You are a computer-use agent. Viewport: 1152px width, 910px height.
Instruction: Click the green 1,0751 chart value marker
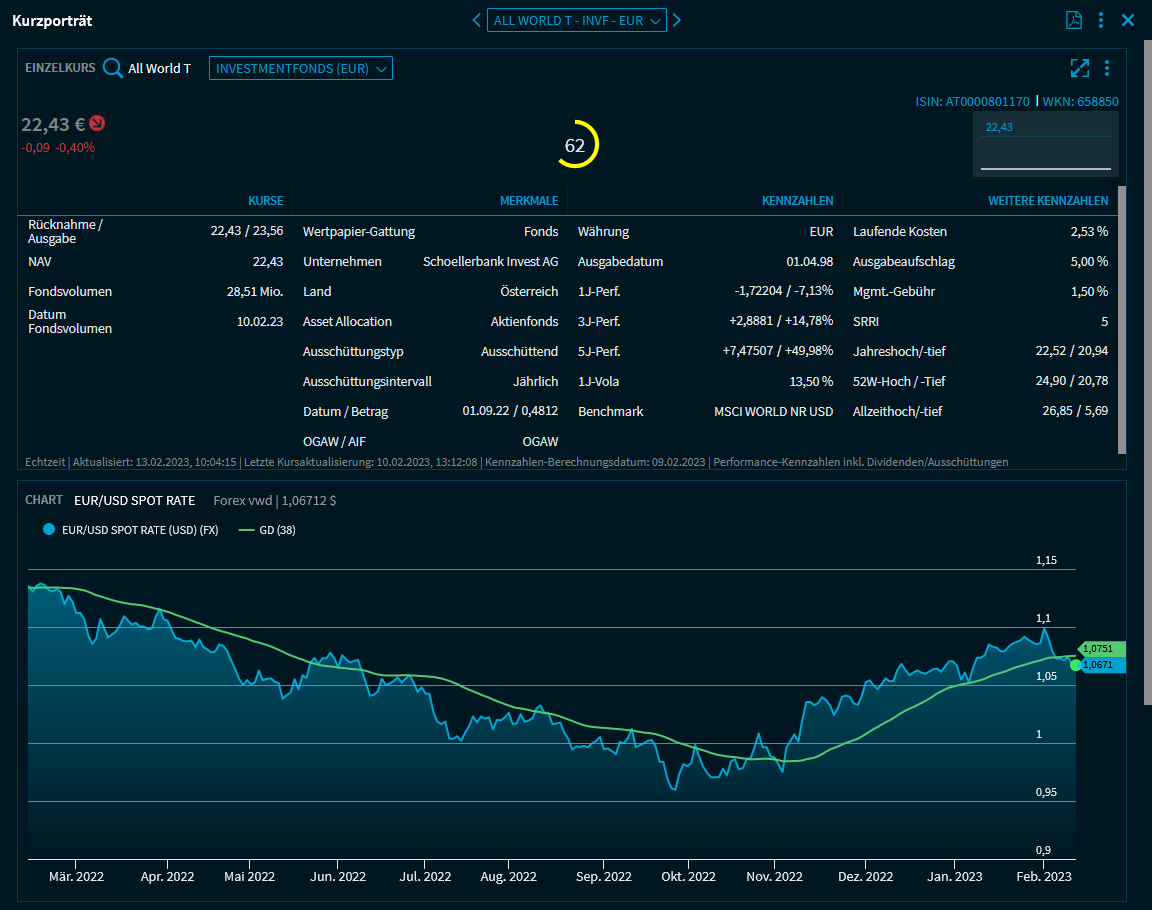click(1102, 648)
